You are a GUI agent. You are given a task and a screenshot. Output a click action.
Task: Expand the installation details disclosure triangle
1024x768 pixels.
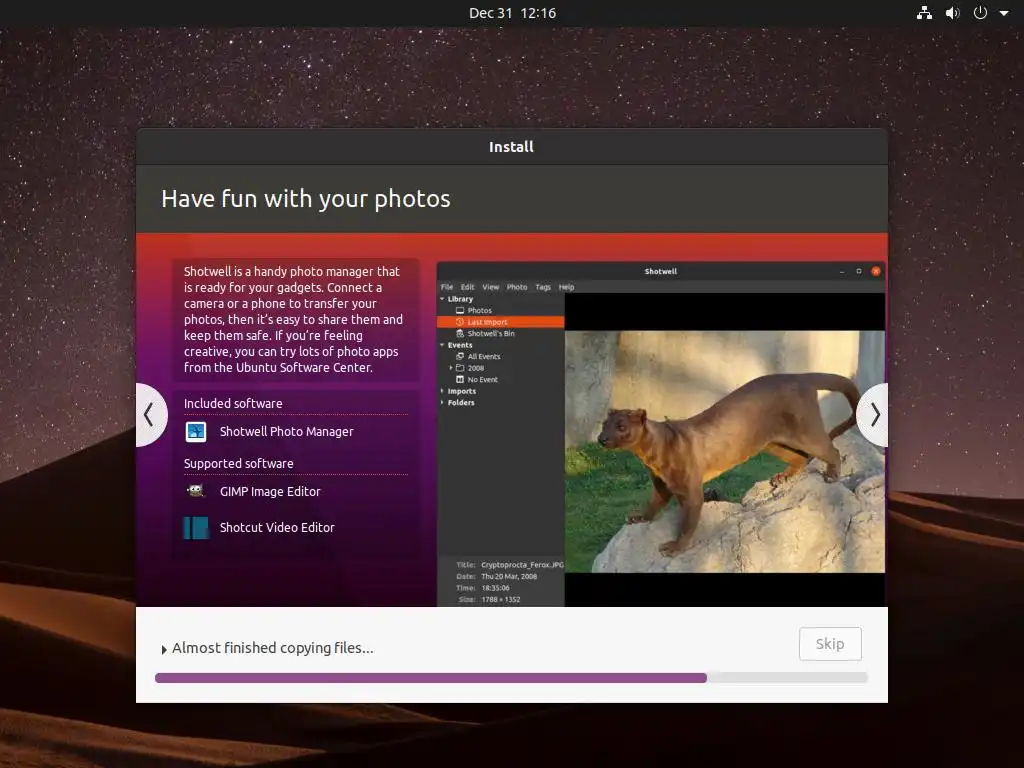tap(164, 649)
